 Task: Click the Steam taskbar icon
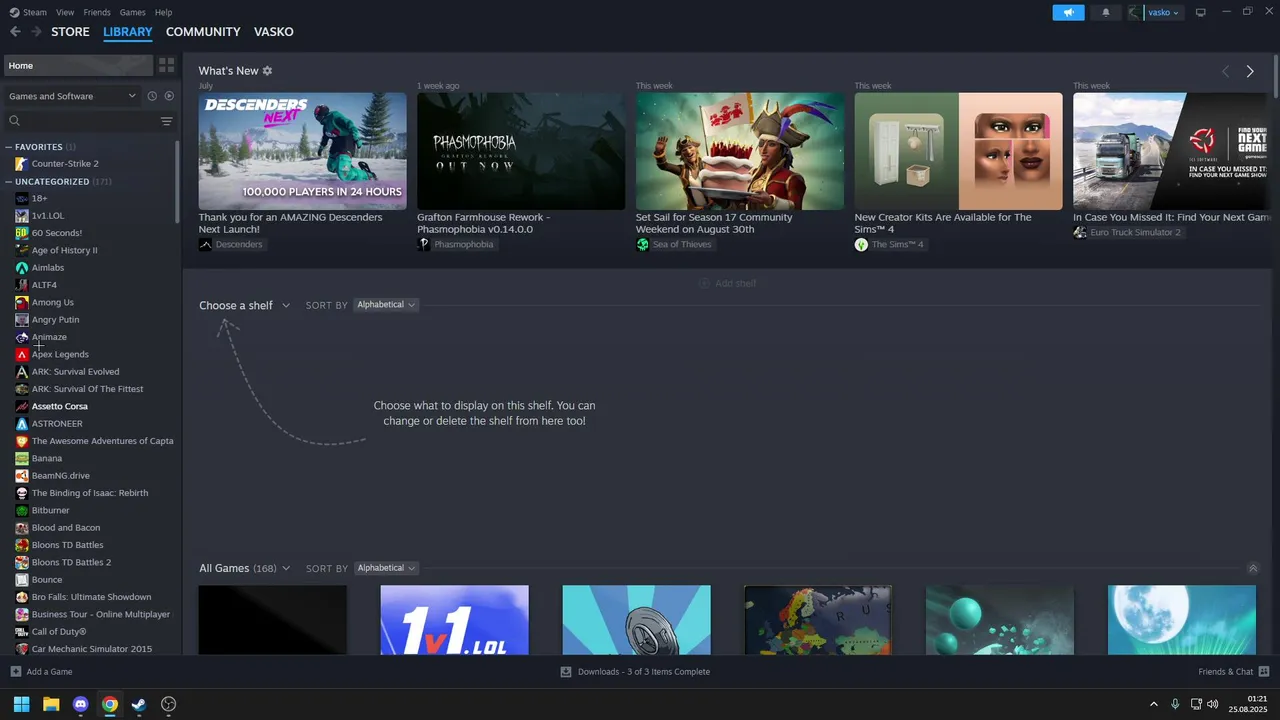click(x=139, y=704)
